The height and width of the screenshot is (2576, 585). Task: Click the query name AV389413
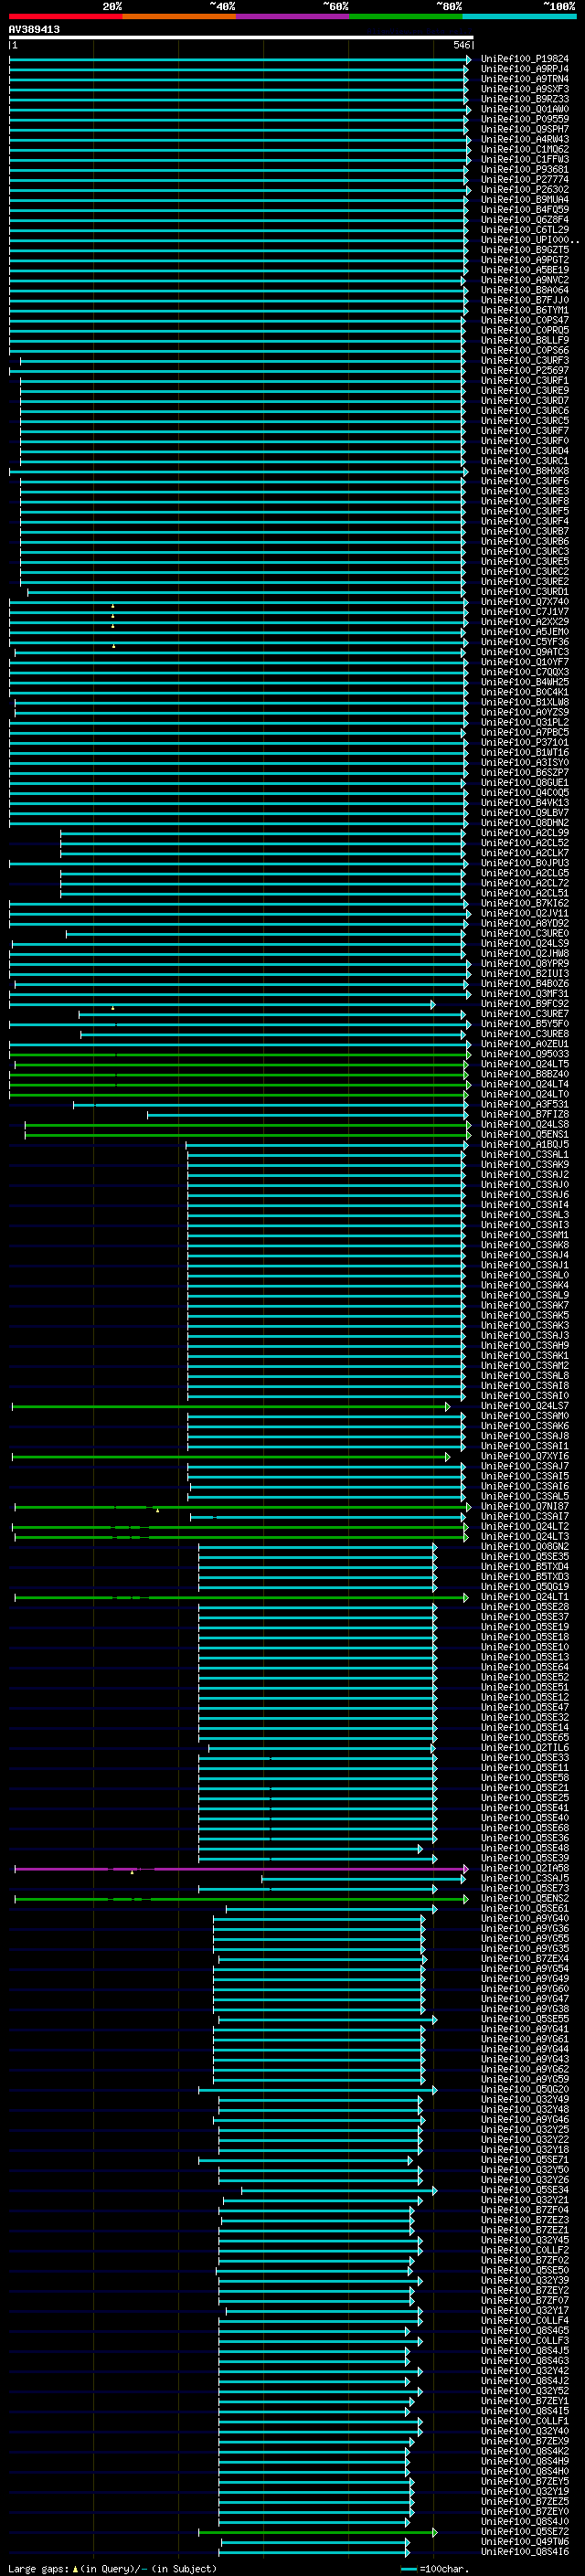[34, 29]
